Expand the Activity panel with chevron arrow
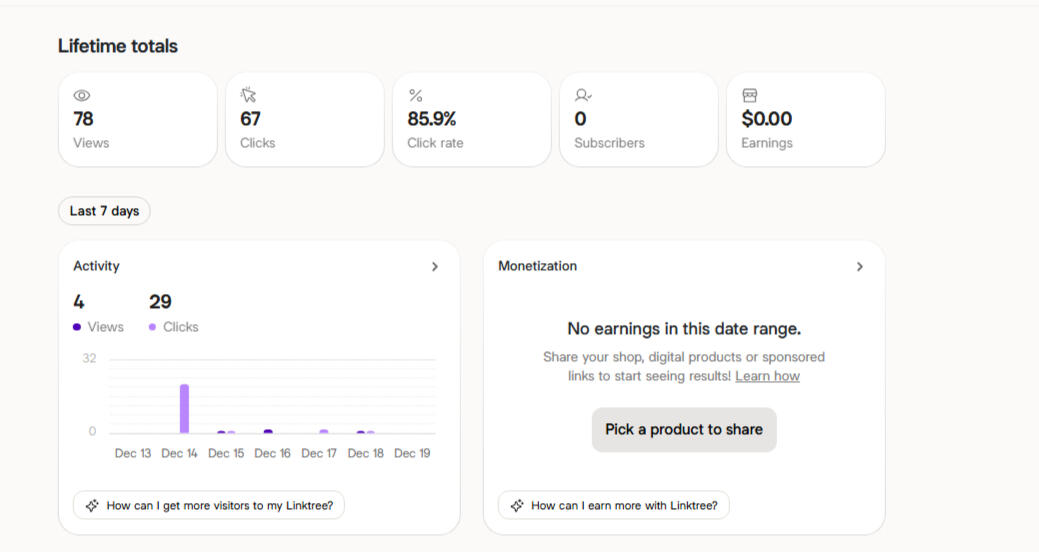The width and height of the screenshot is (1039, 552). tap(435, 267)
